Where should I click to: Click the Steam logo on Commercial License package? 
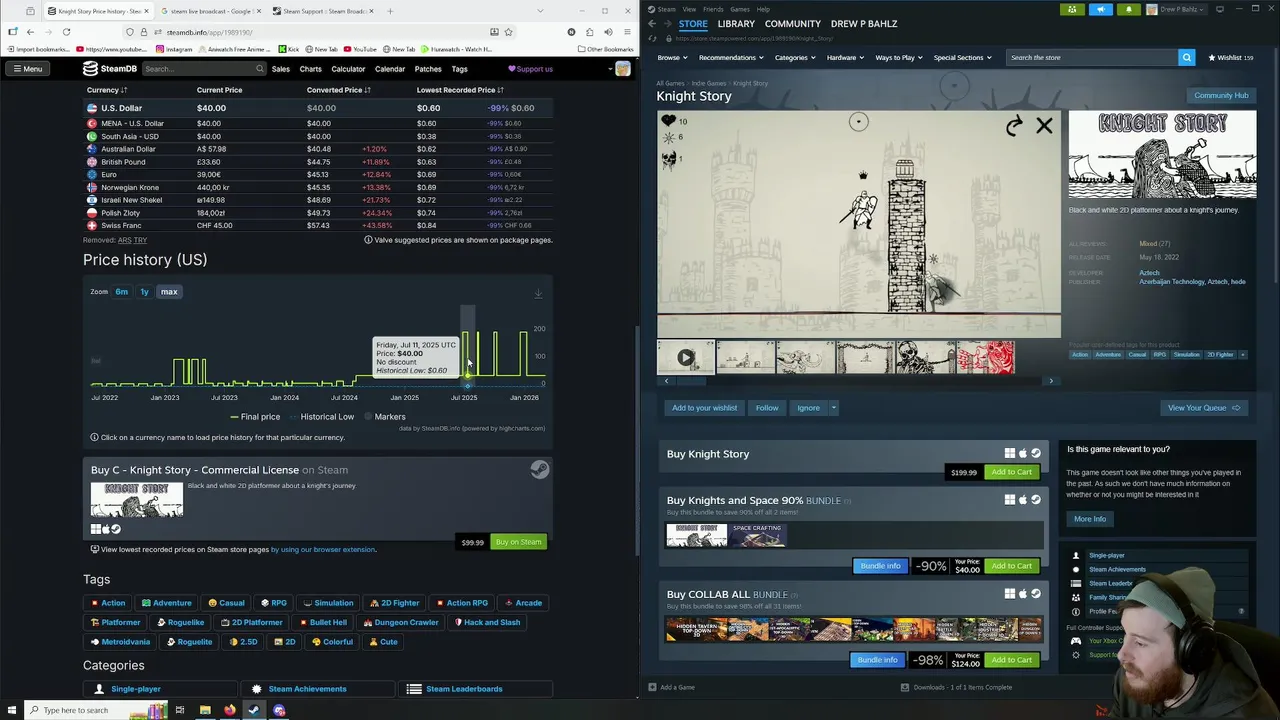click(x=539, y=470)
